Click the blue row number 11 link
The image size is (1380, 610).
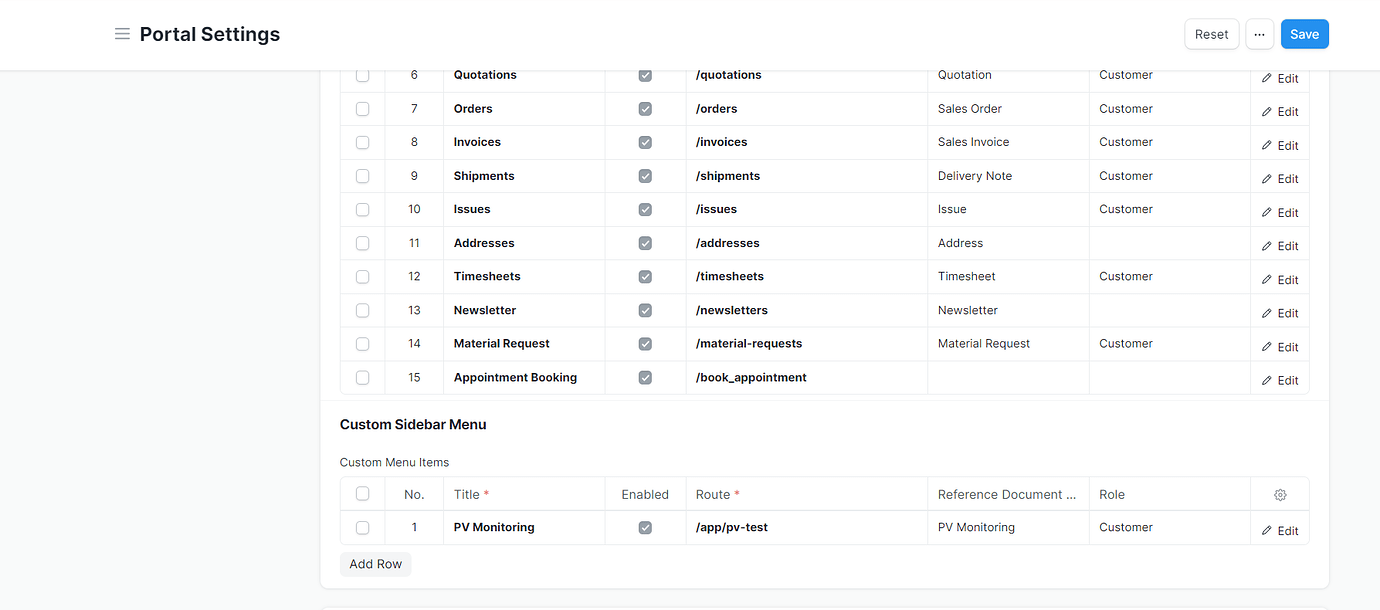(x=414, y=242)
